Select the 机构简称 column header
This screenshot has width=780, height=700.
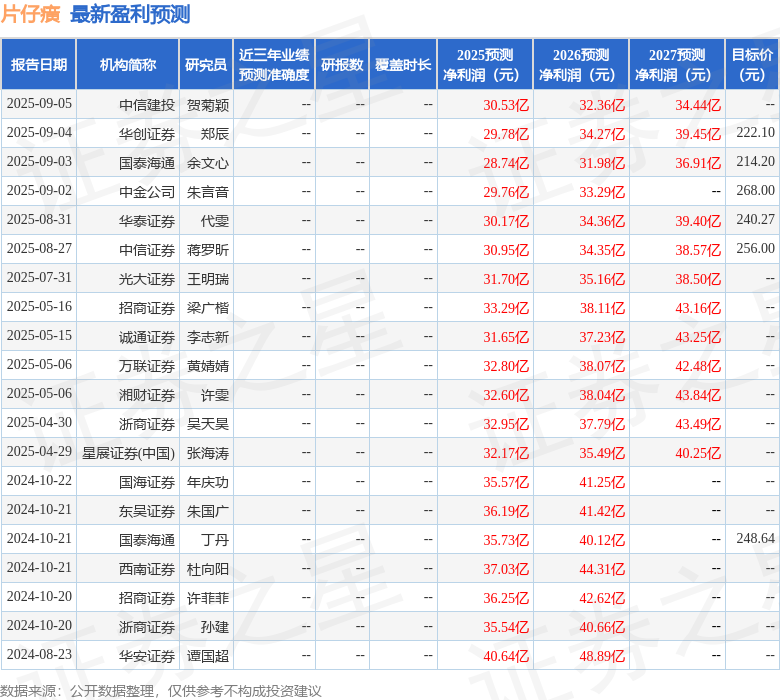tap(128, 65)
